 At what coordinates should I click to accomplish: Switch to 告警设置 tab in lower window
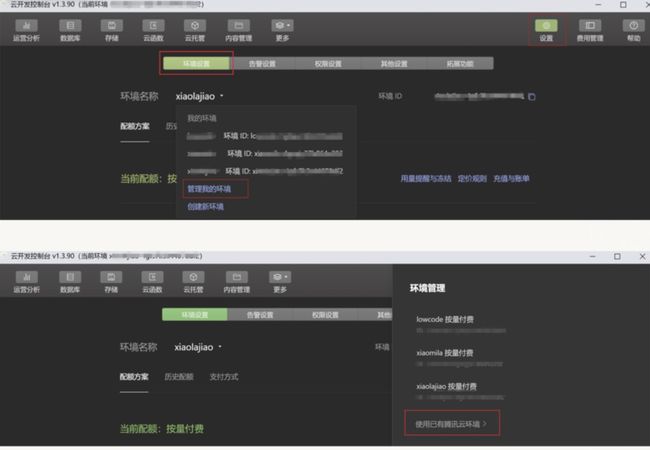(260, 315)
